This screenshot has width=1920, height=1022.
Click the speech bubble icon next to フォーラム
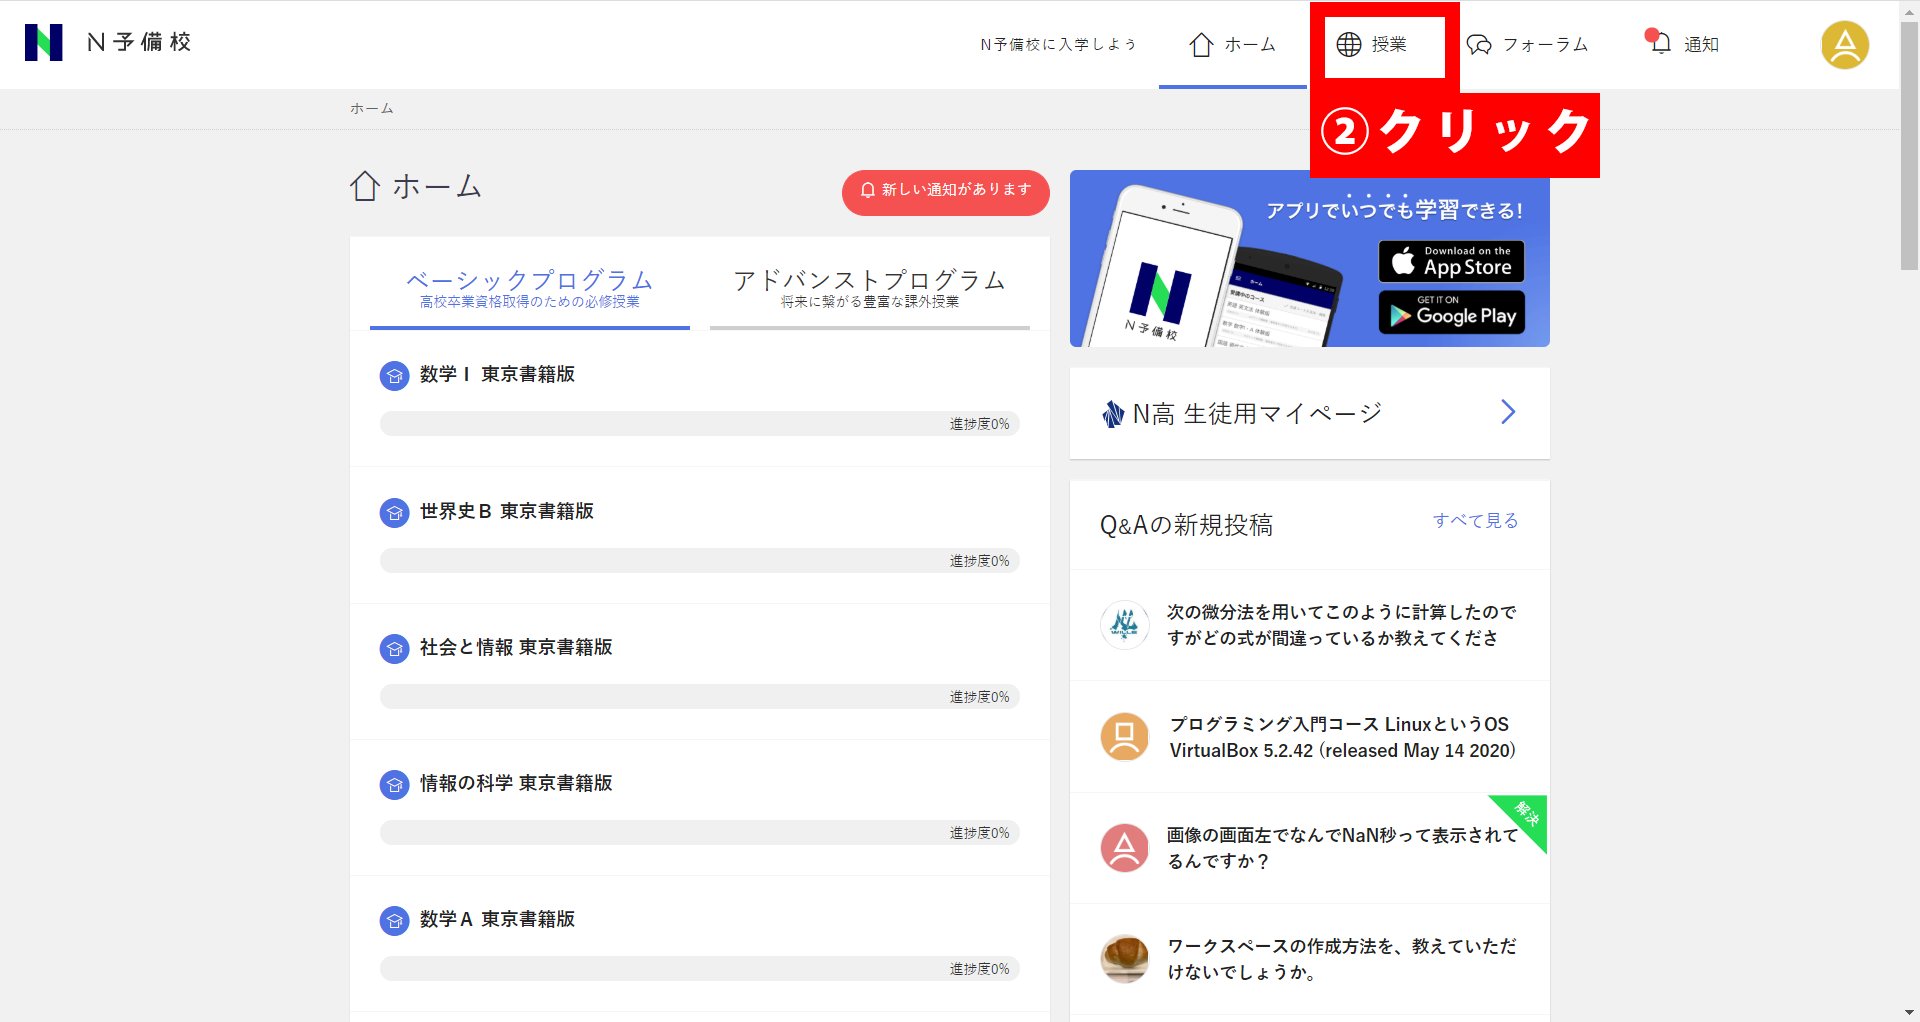[x=1479, y=45]
